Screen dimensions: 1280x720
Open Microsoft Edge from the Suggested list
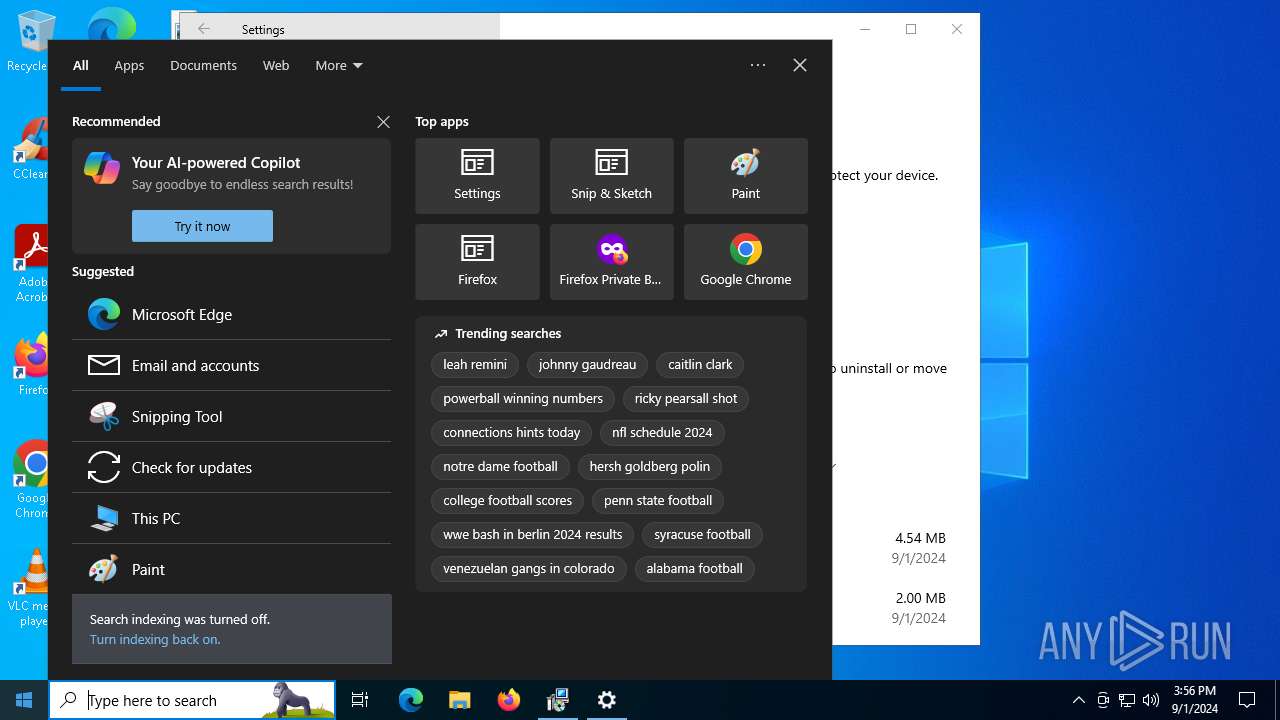pos(231,314)
